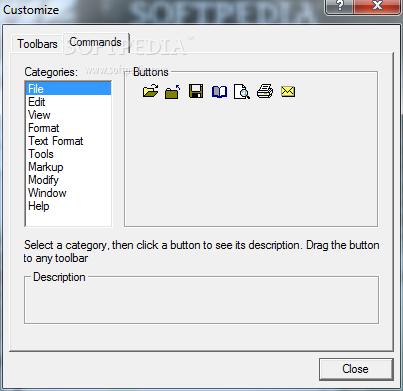The image size is (403, 391).
Task: Select the Help category
Action: (68, 206)
